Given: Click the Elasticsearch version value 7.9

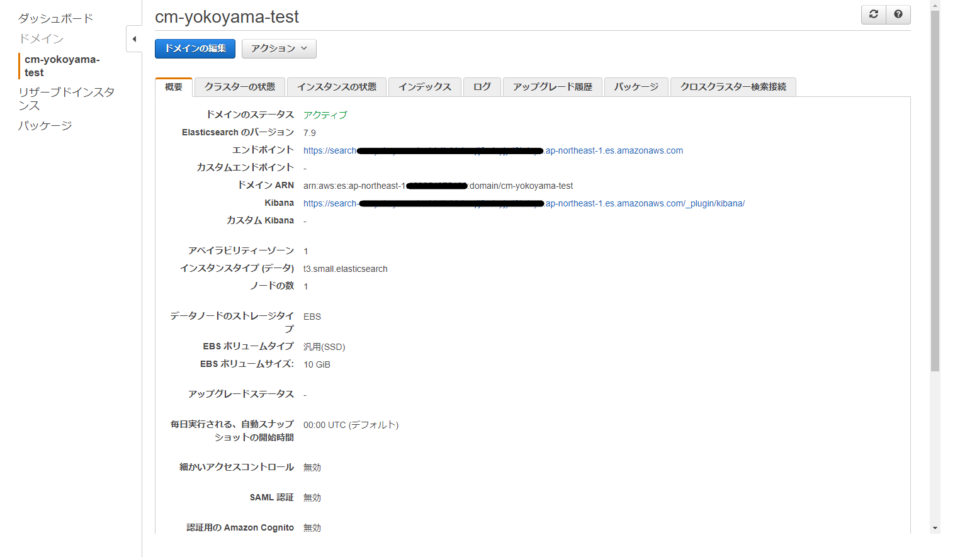Looking at the screenshot, I should coord(310,133).
